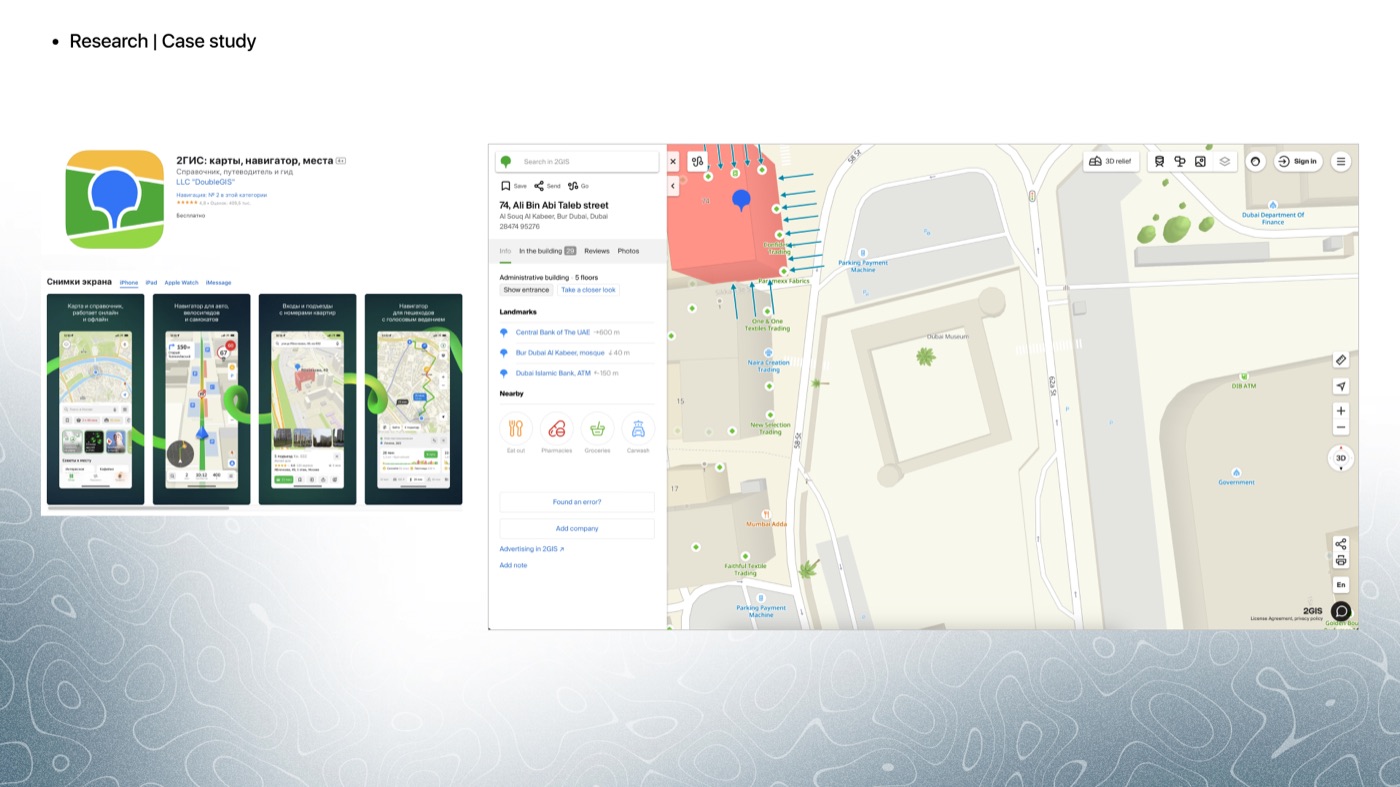Switch to the In the building tab
Viewport: 1400px width, 787px height.
(x=547, y=251)
